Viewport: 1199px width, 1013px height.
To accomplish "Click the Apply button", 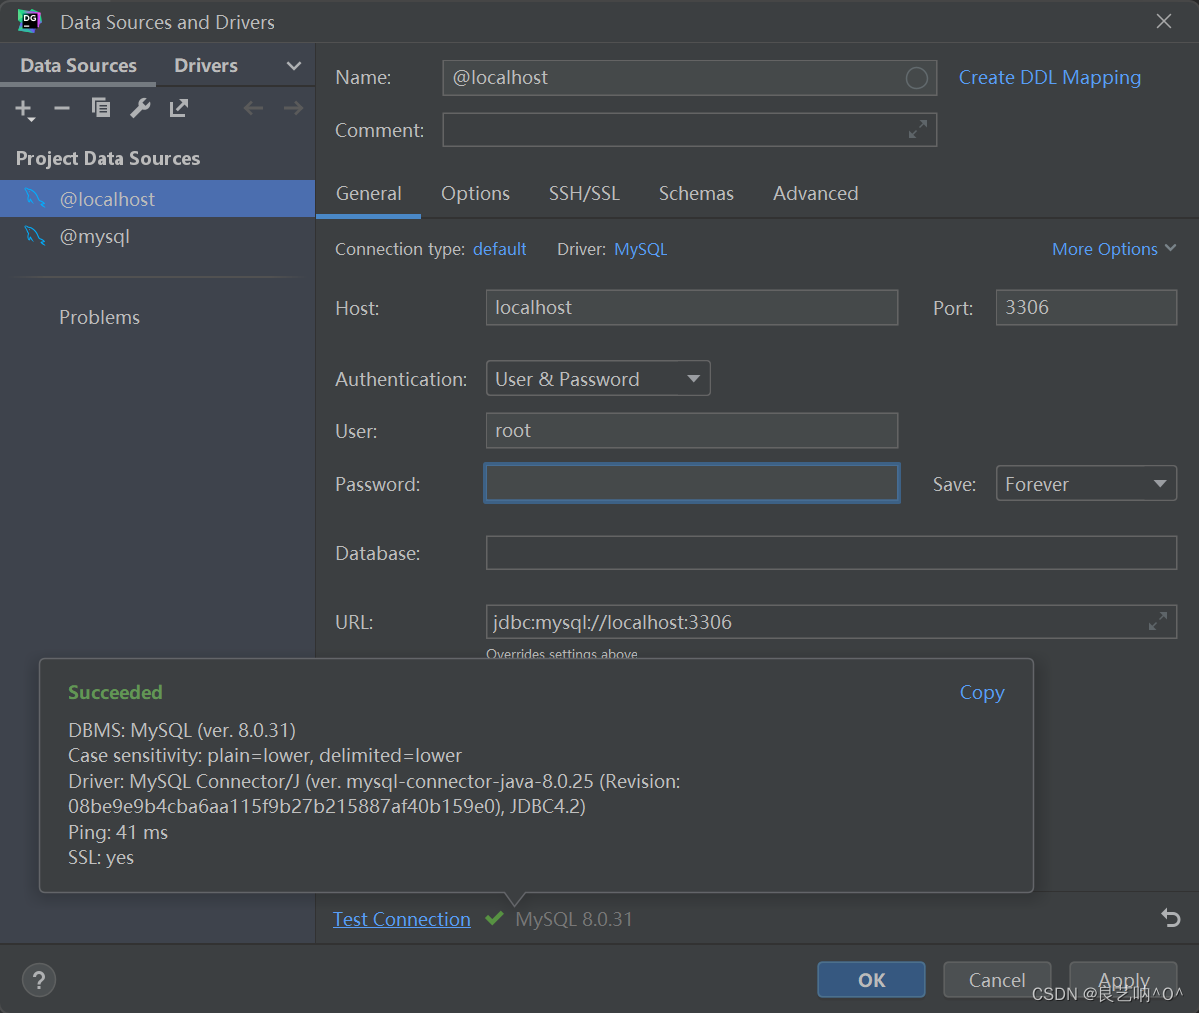I will point(1123,979).
